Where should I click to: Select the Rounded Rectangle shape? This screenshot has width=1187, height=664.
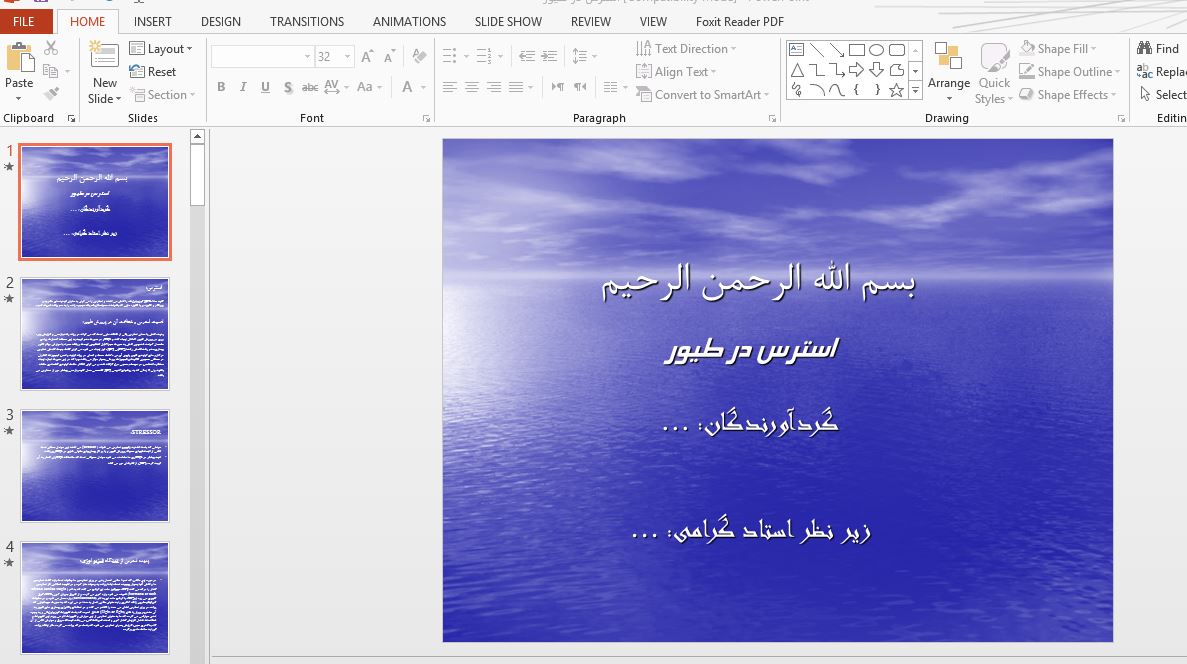[897, 50]
